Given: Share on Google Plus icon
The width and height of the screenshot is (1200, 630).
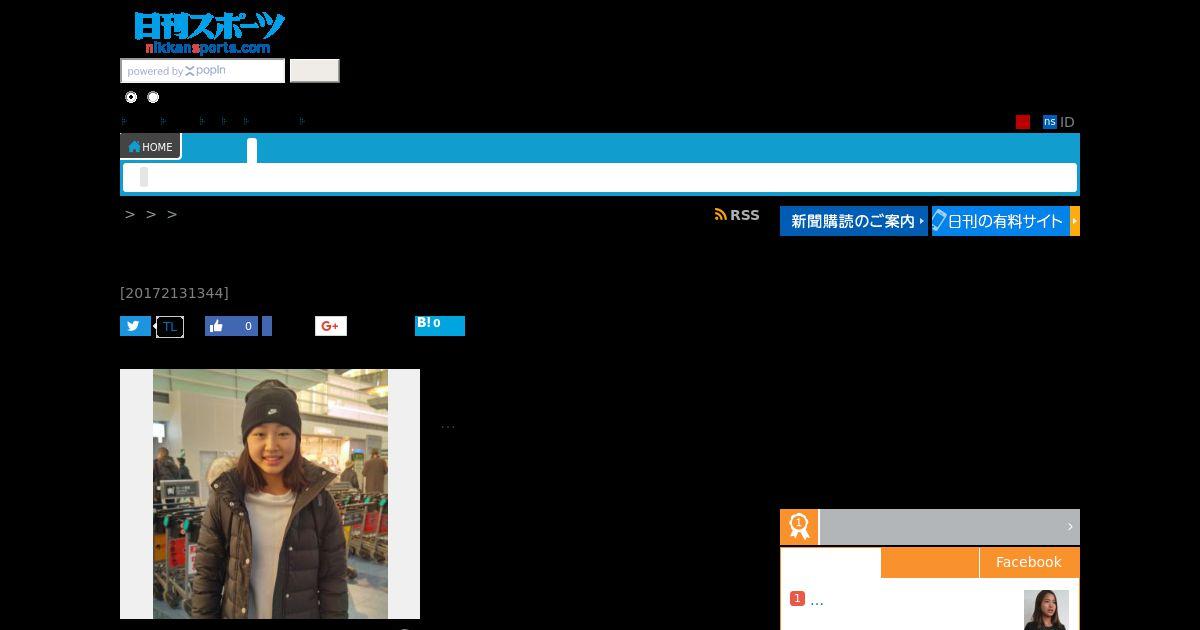Looking at the screenshot, I should pos(331,326).
